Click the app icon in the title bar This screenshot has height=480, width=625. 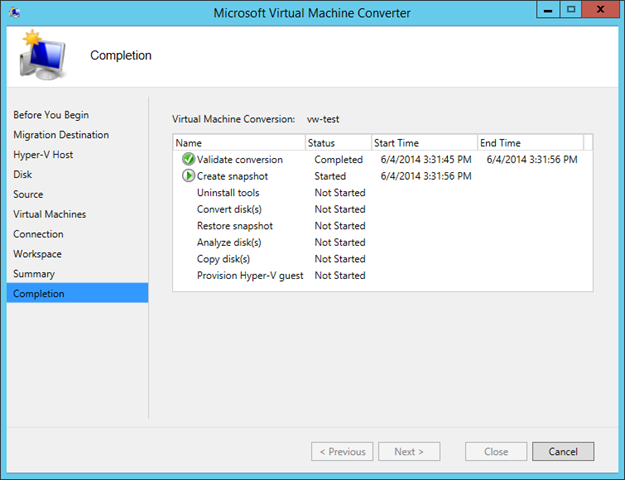[x=14, y=12]
